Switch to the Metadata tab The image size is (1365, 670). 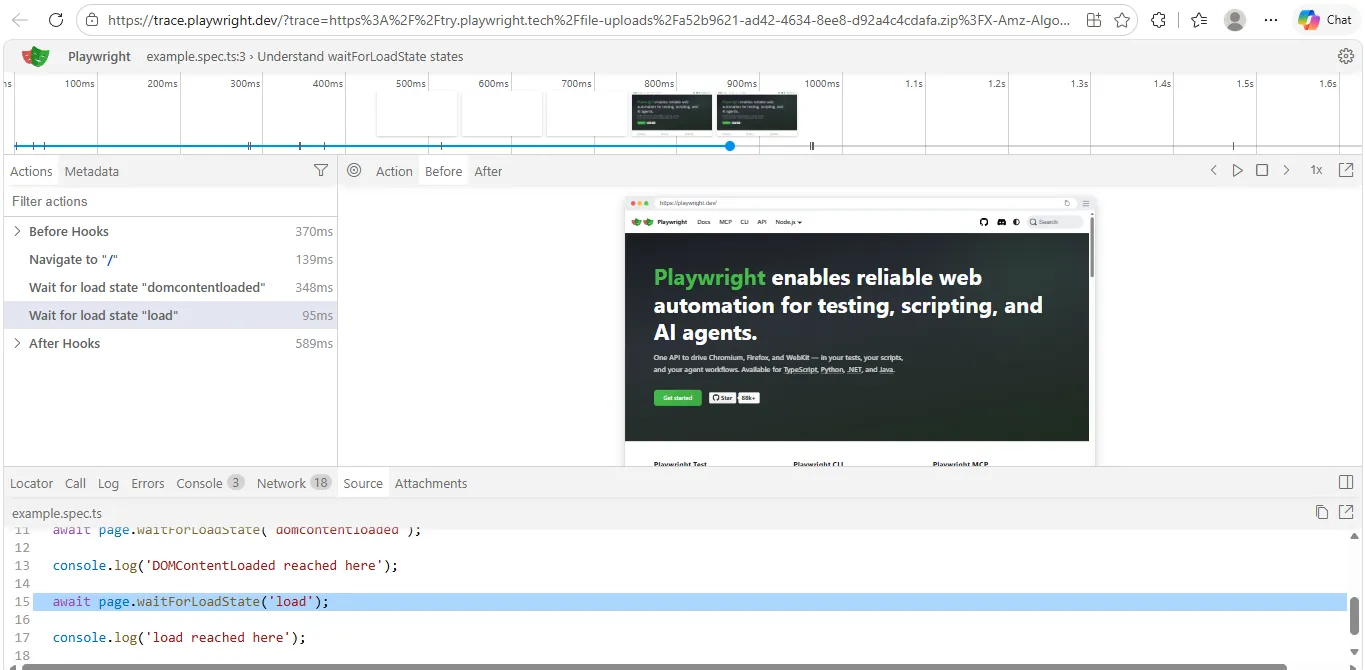click(x=92, y=171)
